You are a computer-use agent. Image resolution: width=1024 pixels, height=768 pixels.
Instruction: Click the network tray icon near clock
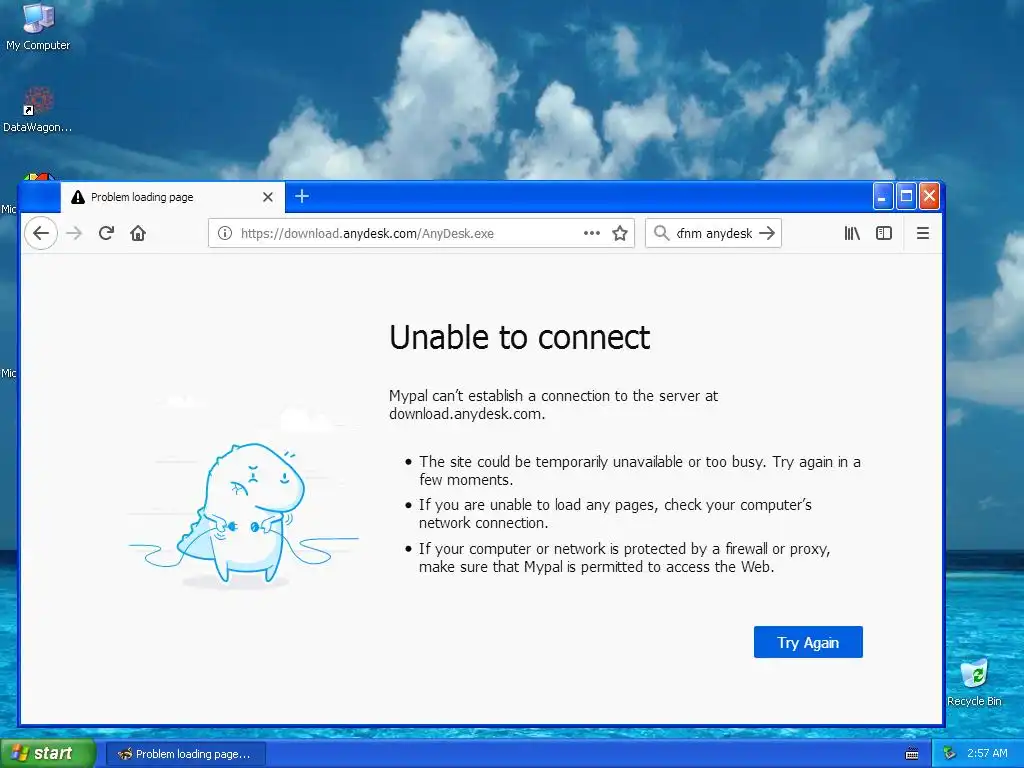pyautogui.click(x=950, y=754)
